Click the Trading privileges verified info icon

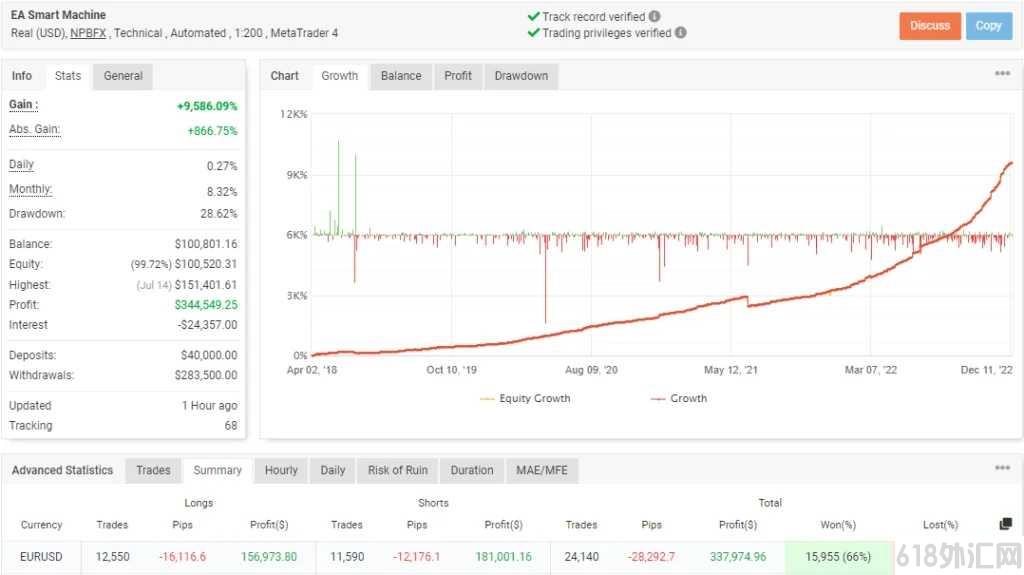click(680, 33)
